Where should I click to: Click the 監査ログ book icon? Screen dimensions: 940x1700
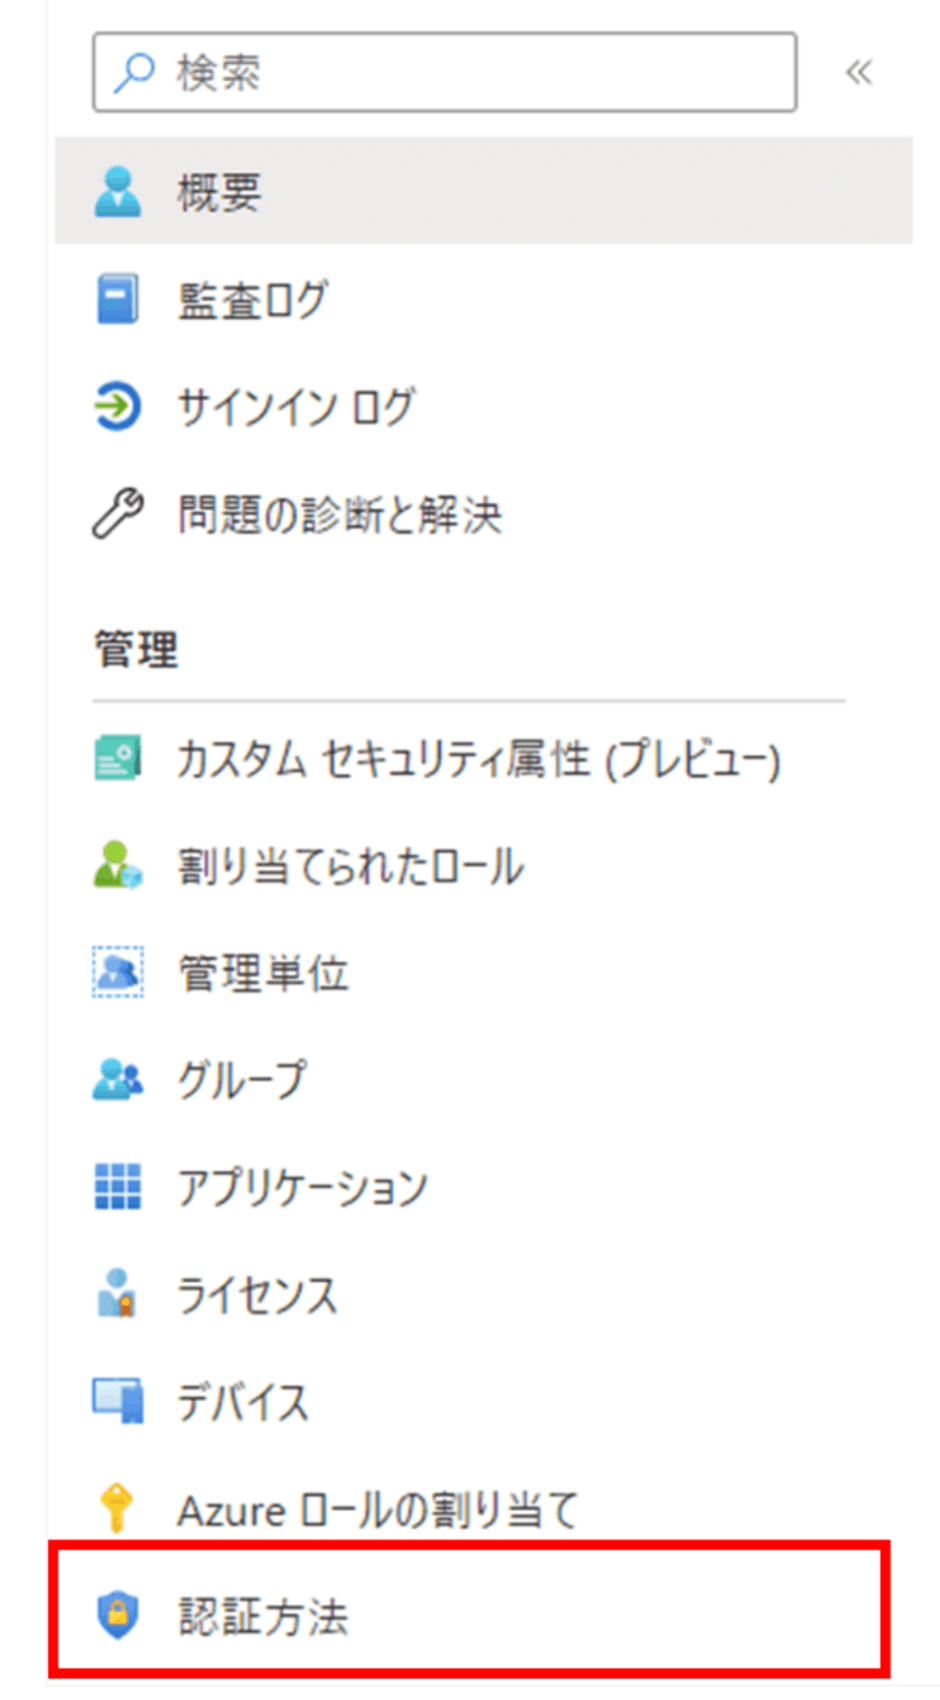(118, 299)
